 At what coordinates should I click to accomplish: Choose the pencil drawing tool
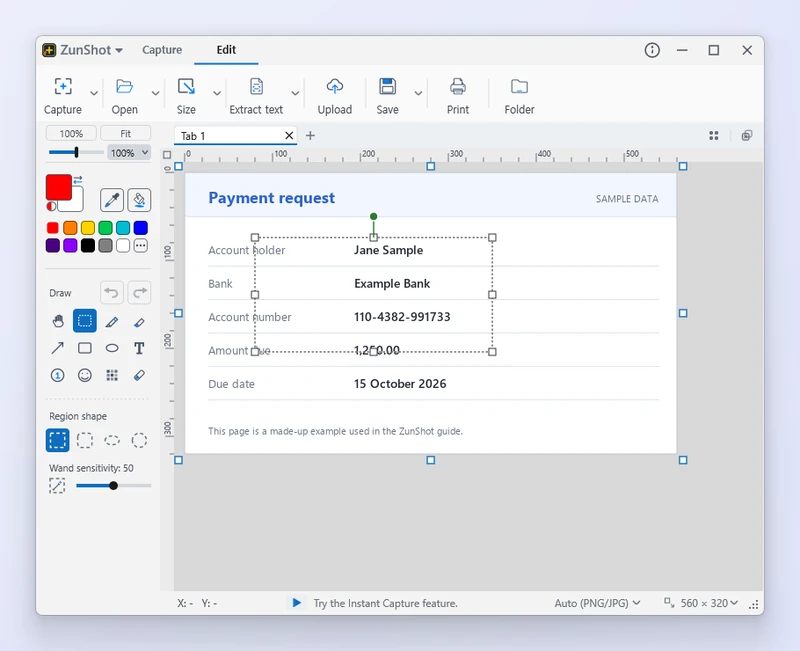112,322
